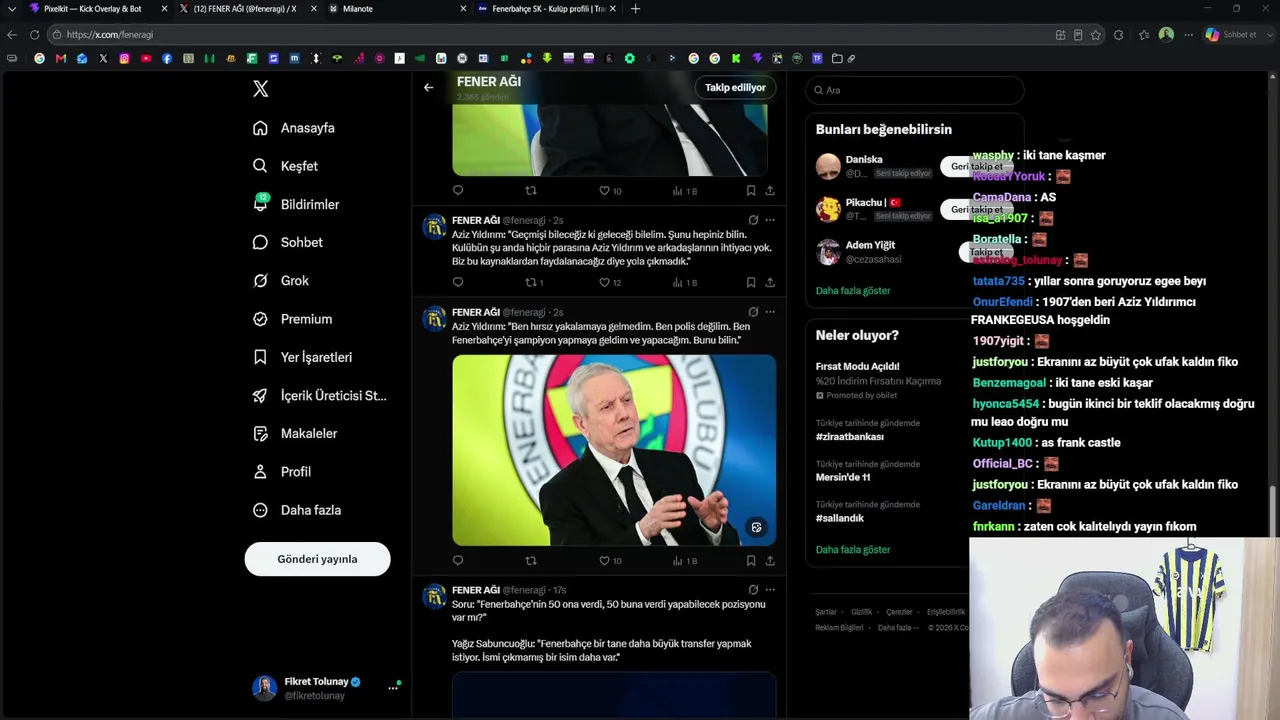The height and width of the screenshot is (720, 1280).
Task: Open more options for "Geçmişi bileceğiz ki" tweet
Action: (x=770, y=220)
